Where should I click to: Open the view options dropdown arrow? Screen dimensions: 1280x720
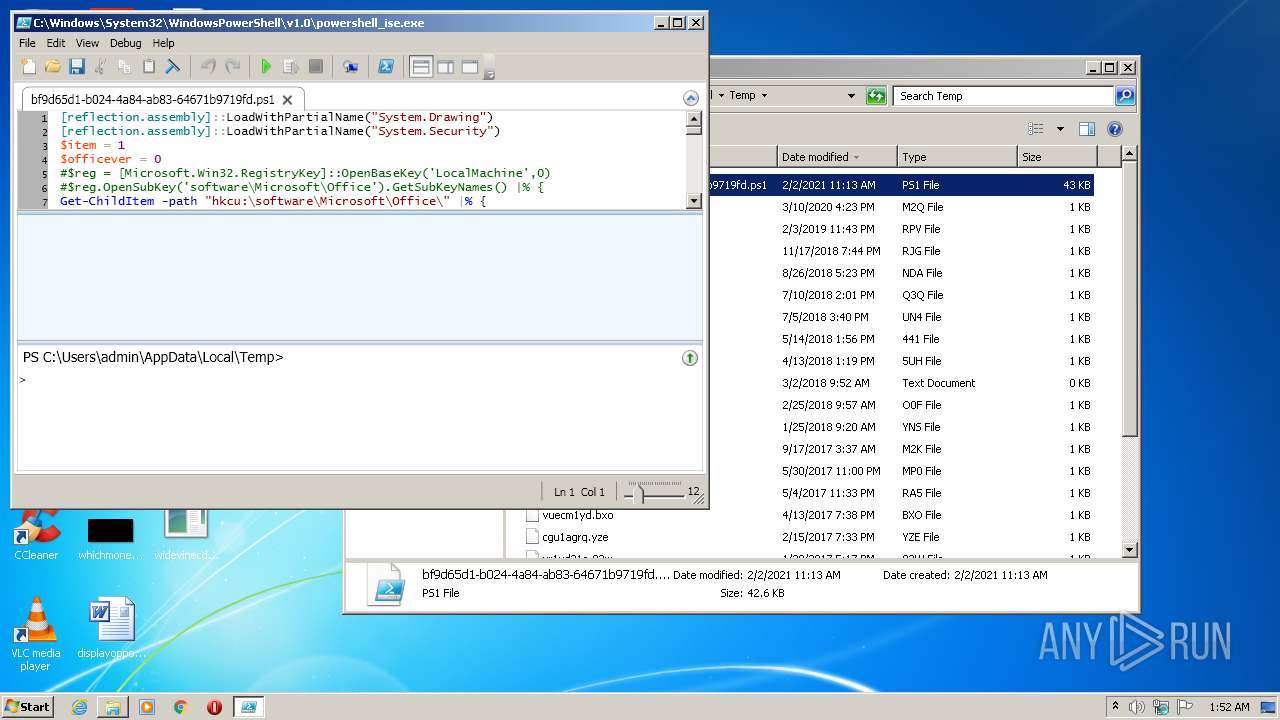[x=1060, y=129]
